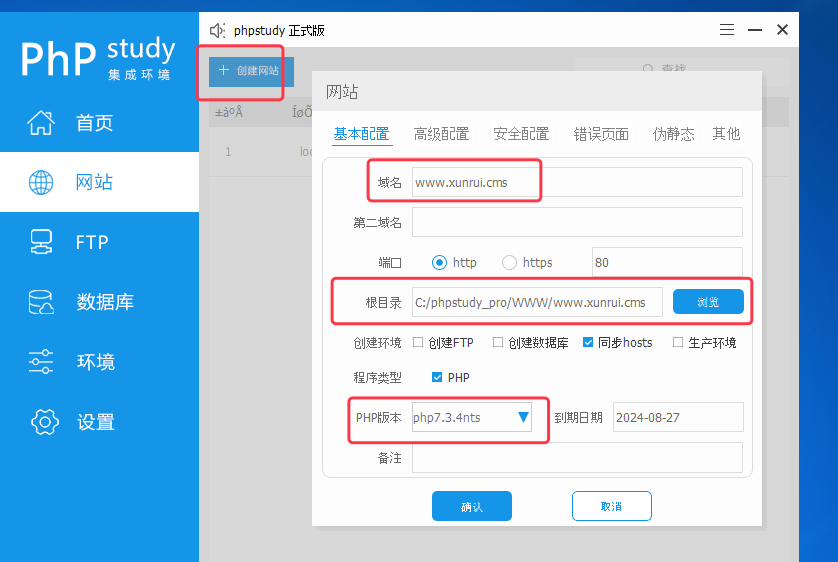Select the 网站 sidebar item
This screenshot has width=838, height=562.
[x=99, y=182]
